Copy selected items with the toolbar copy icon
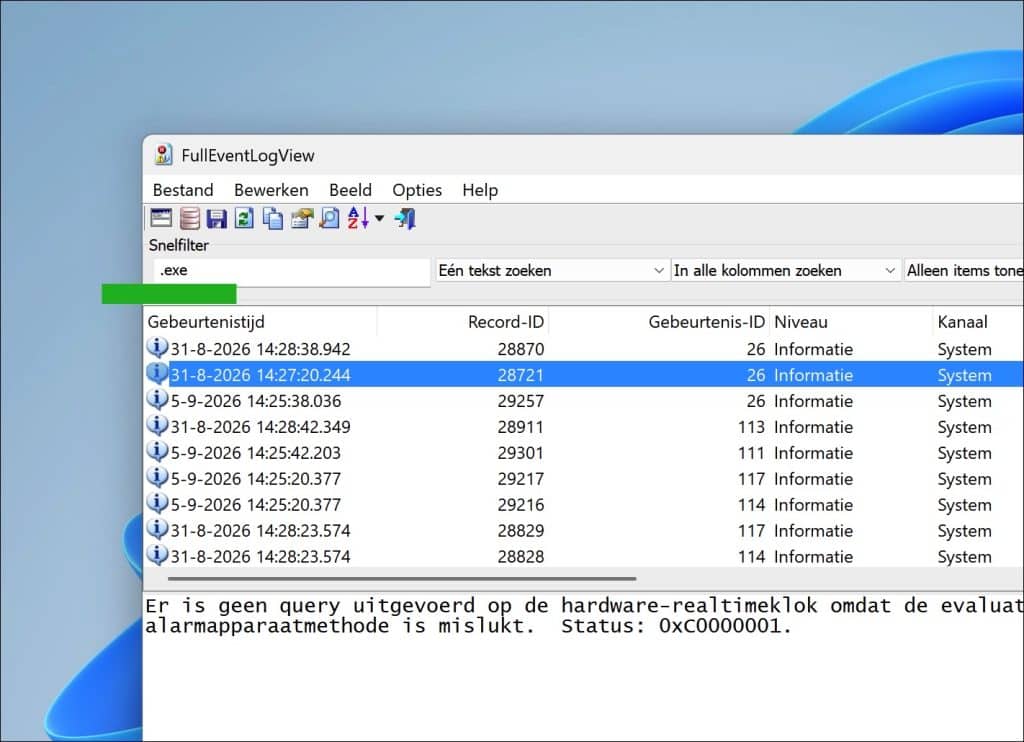1024x742 pixels. click(x=272, y=218)
